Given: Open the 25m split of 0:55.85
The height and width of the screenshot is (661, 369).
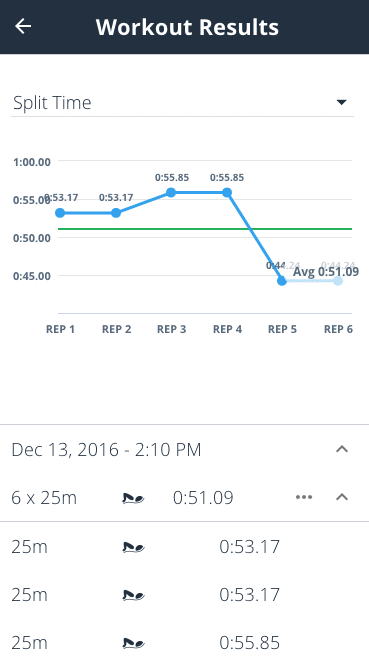Looking at the screenshot, I should (182, 643).
